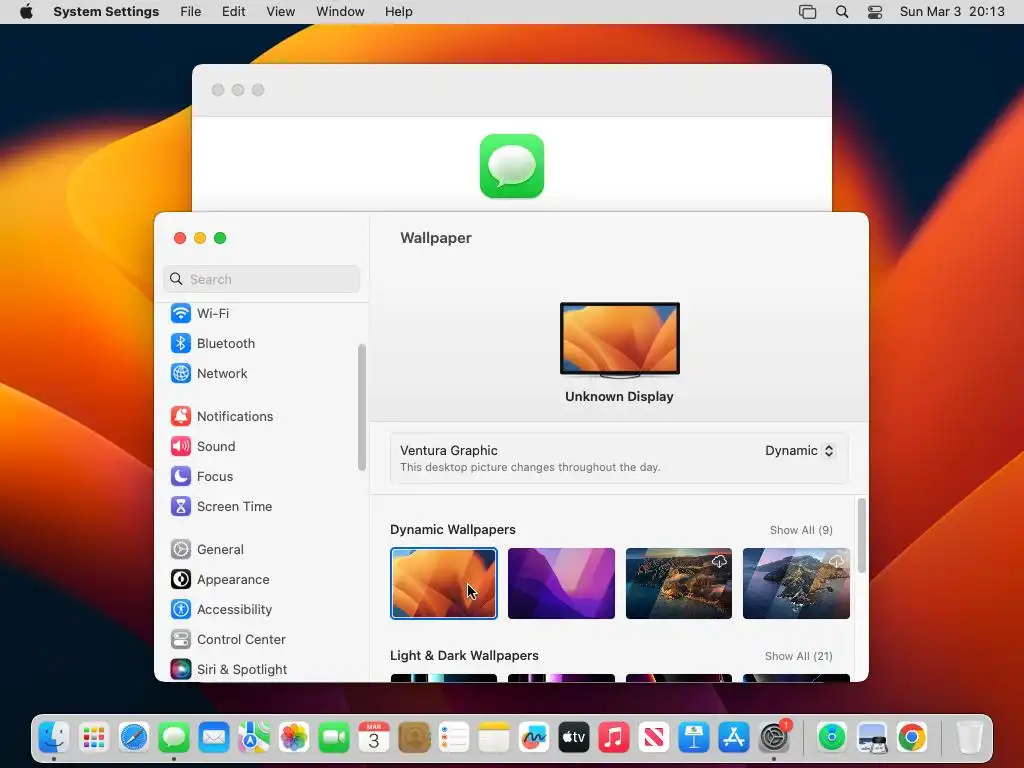Image resolution: width=1024 pixels, height=768 pixels.
Task: Select the orange Ventura wallpaper thumbnail
Action: [443, 583]
